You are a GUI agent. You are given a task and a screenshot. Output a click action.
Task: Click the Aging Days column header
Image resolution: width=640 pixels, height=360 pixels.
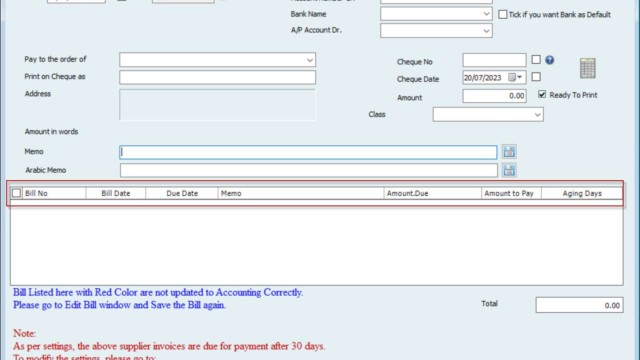(x=582, y=193)
